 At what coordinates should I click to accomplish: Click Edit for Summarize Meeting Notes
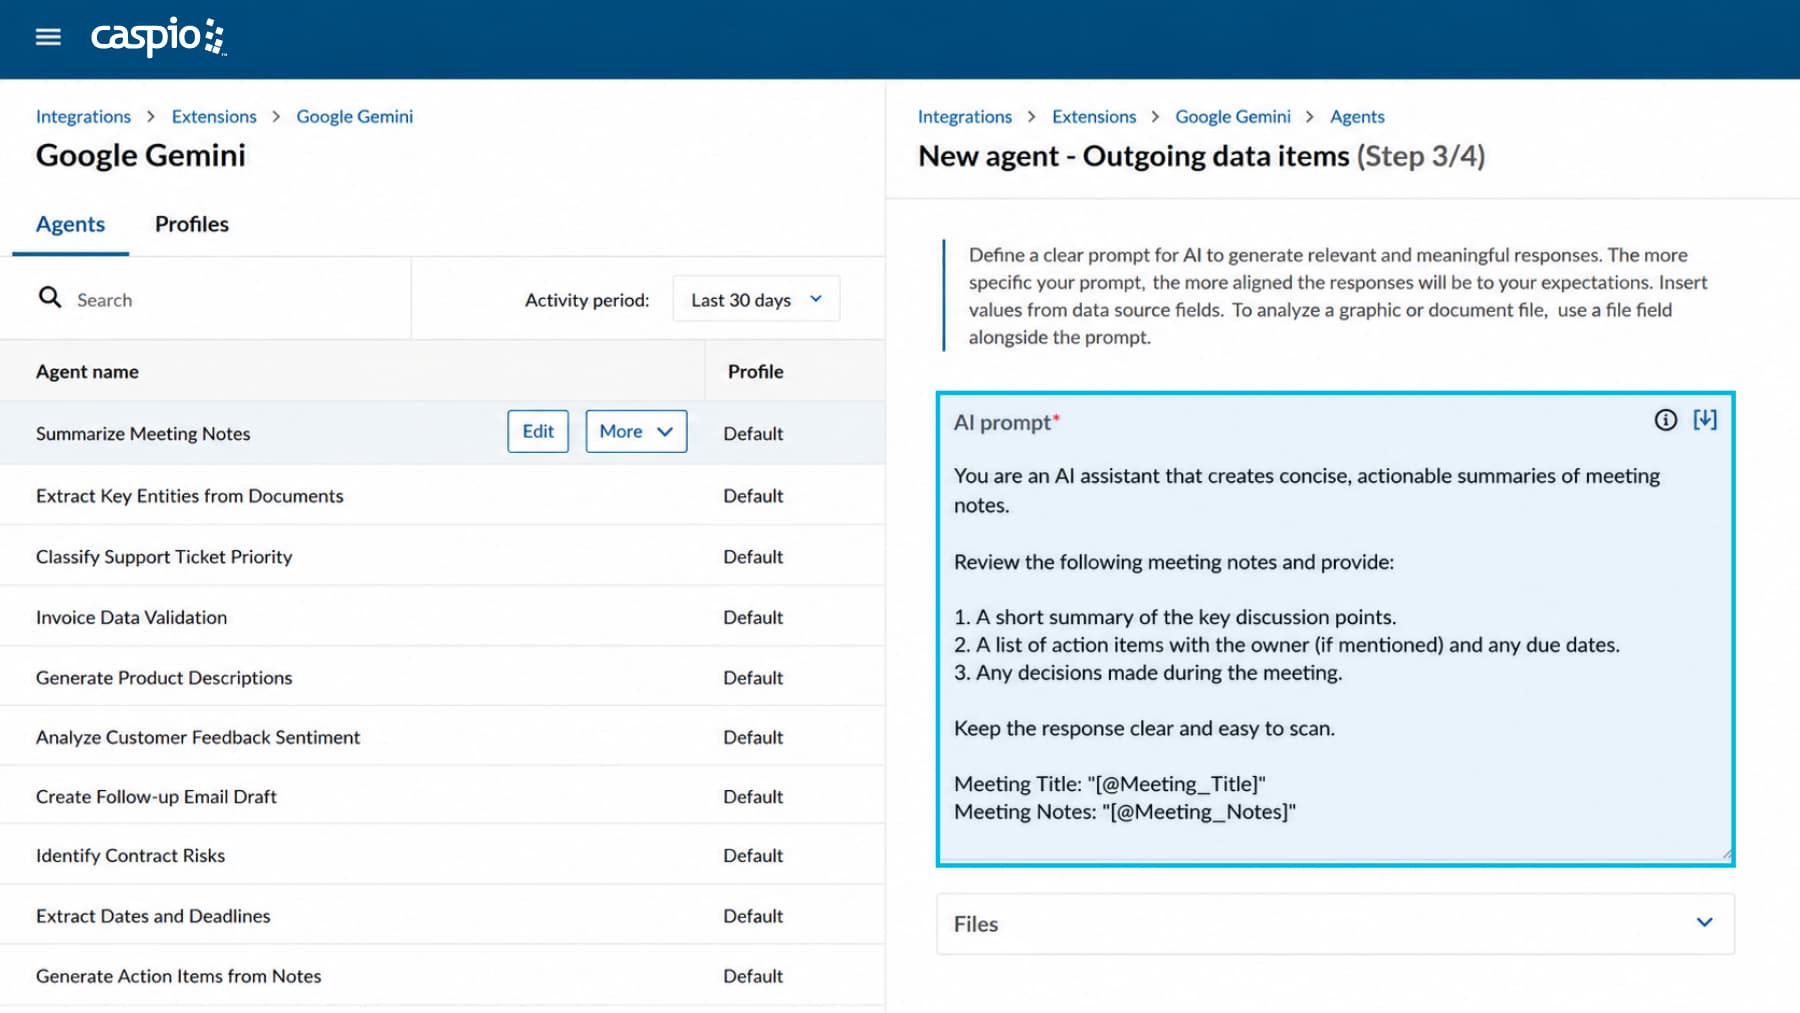tap(538, 431)
